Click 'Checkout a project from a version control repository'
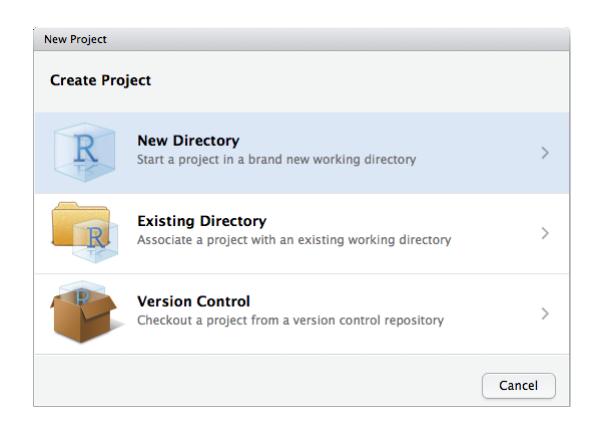Screen dimensions: 590x422 click(290, 320)
